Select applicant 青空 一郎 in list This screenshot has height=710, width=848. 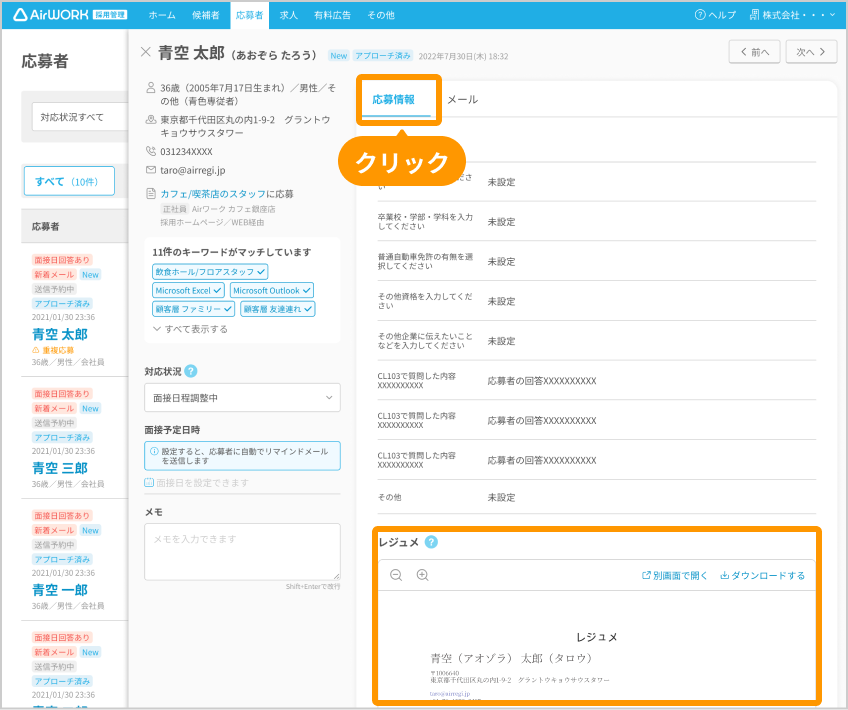tap(60, 590)
